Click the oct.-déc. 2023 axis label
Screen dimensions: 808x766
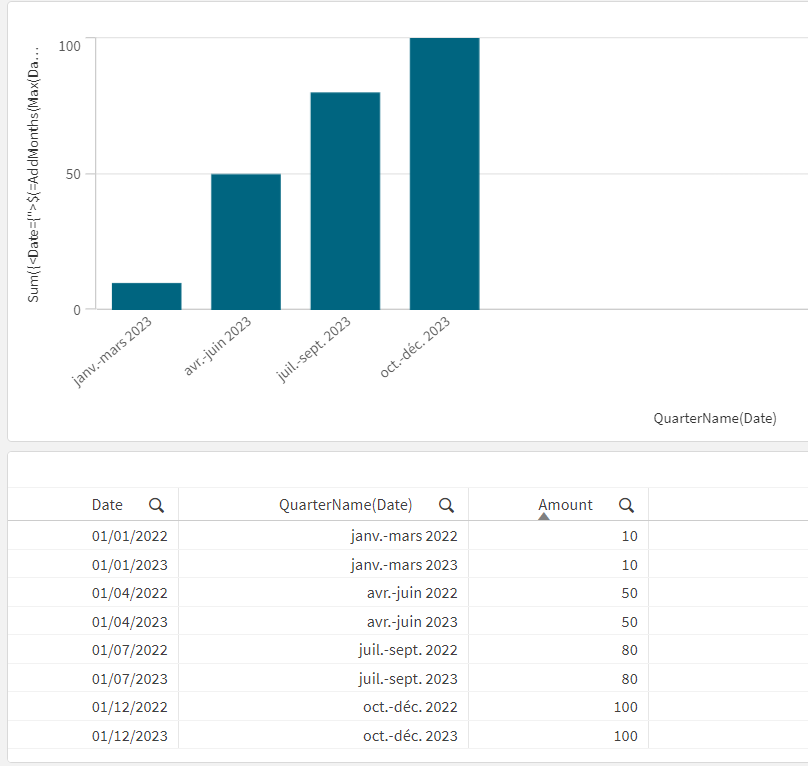pyautogui.click(x=414, y=347)
